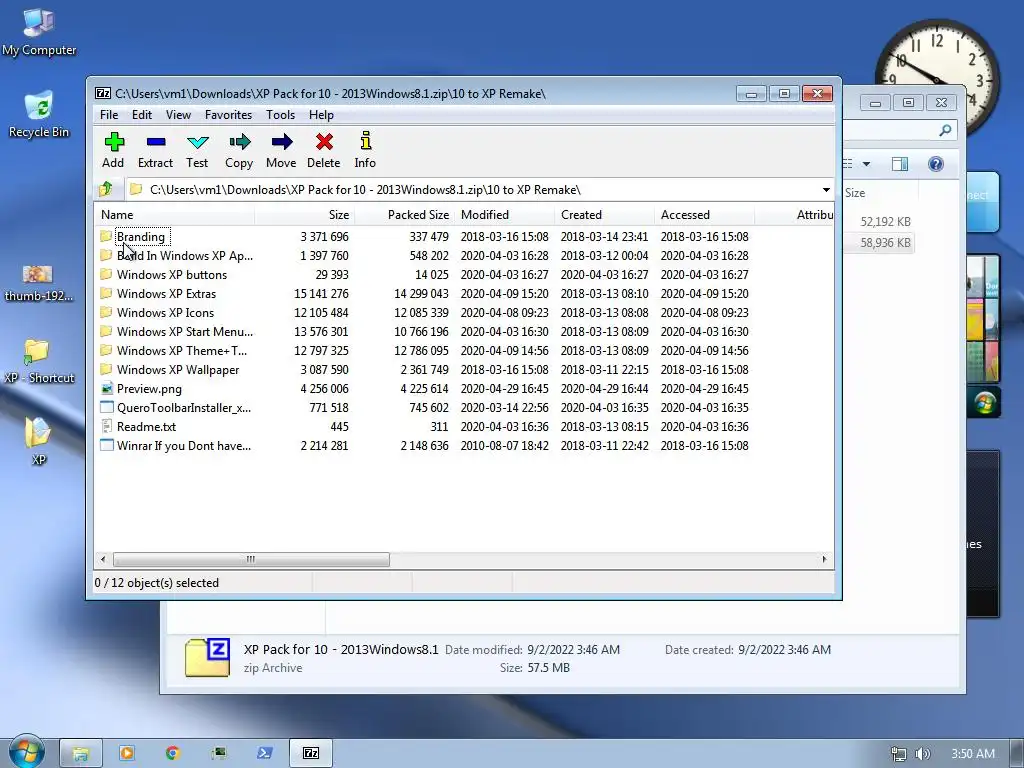Select Windows XP Start Menu... folder name
1024x768 pixels.
pyautogui.click(x=185, y=332)
